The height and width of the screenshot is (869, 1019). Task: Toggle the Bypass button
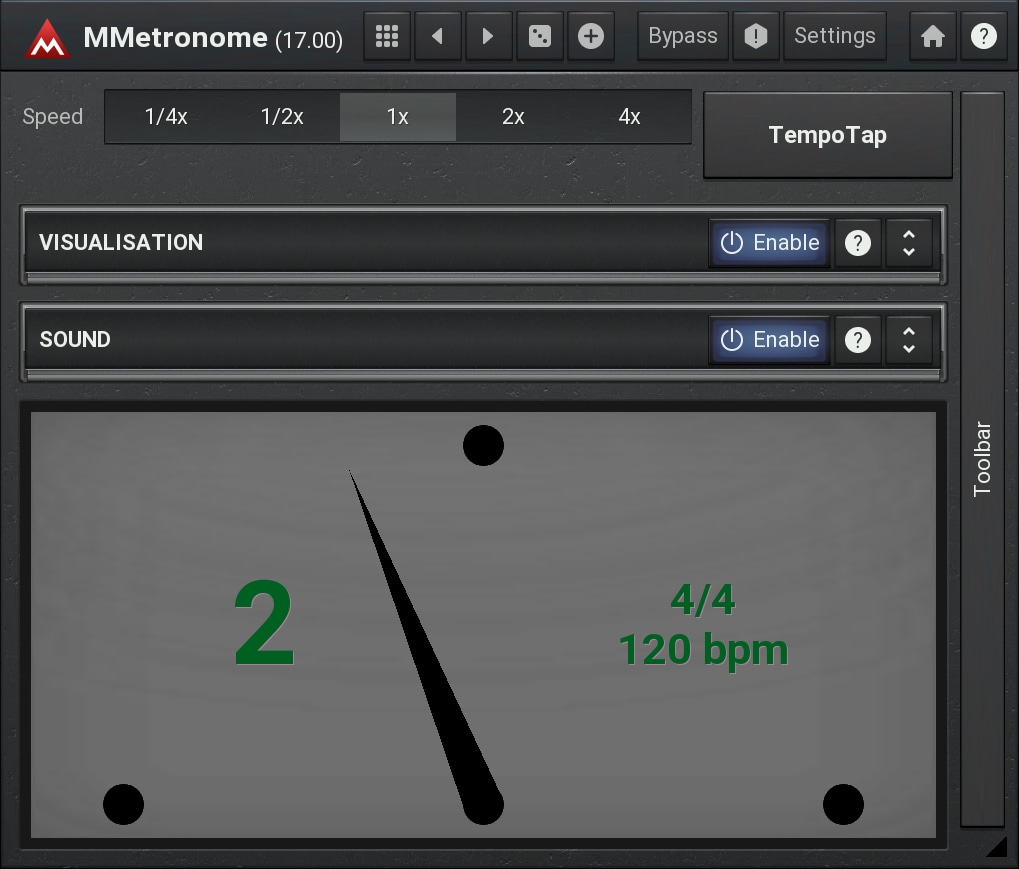[x=683, y=37]
